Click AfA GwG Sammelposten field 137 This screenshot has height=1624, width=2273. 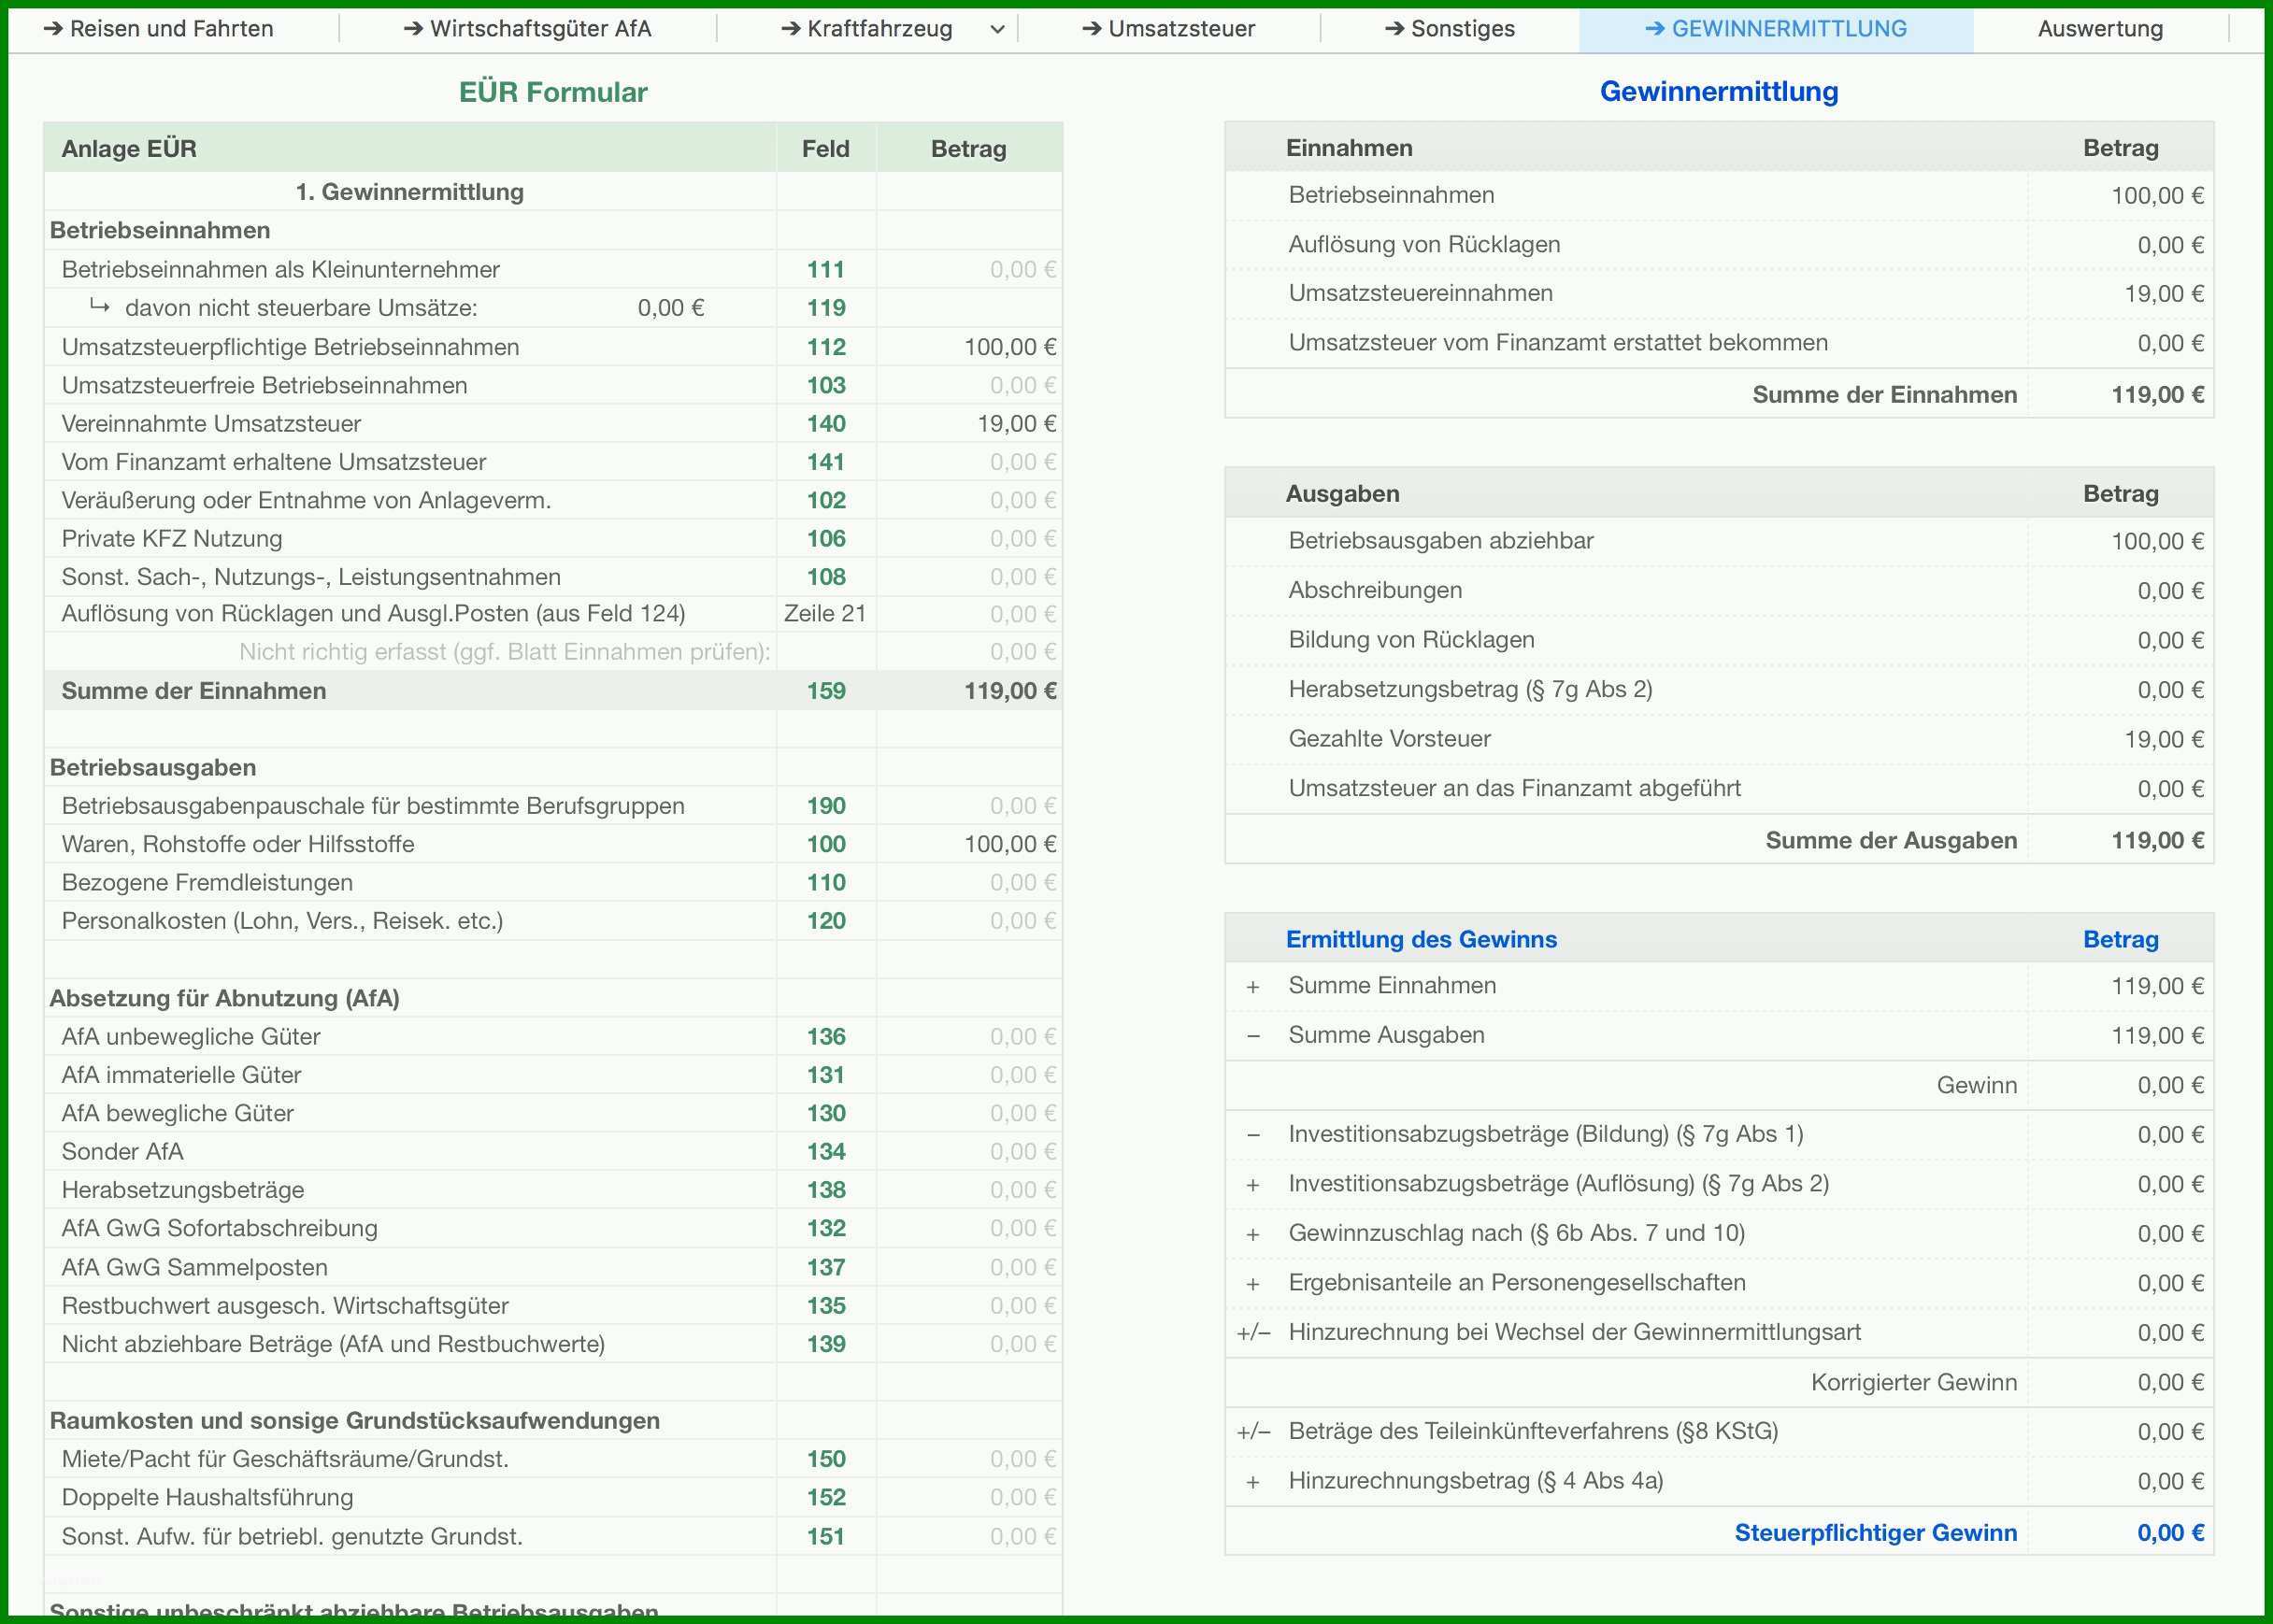tap(826, 1267)
